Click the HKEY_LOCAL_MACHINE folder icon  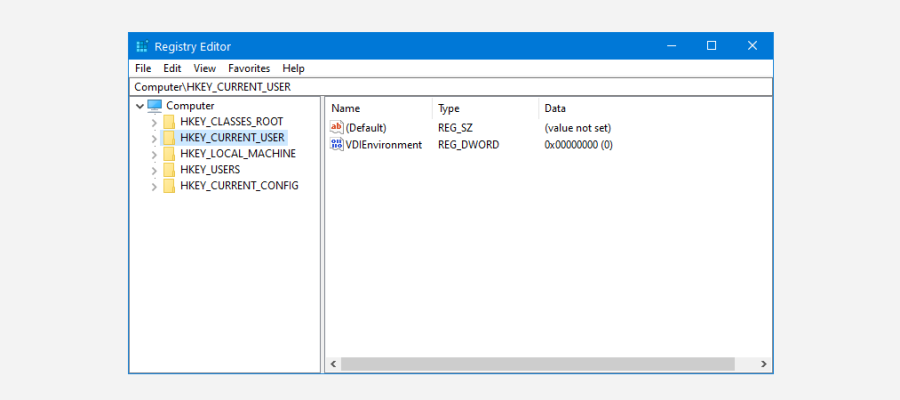pyautogui.click(x=169, y=154)
